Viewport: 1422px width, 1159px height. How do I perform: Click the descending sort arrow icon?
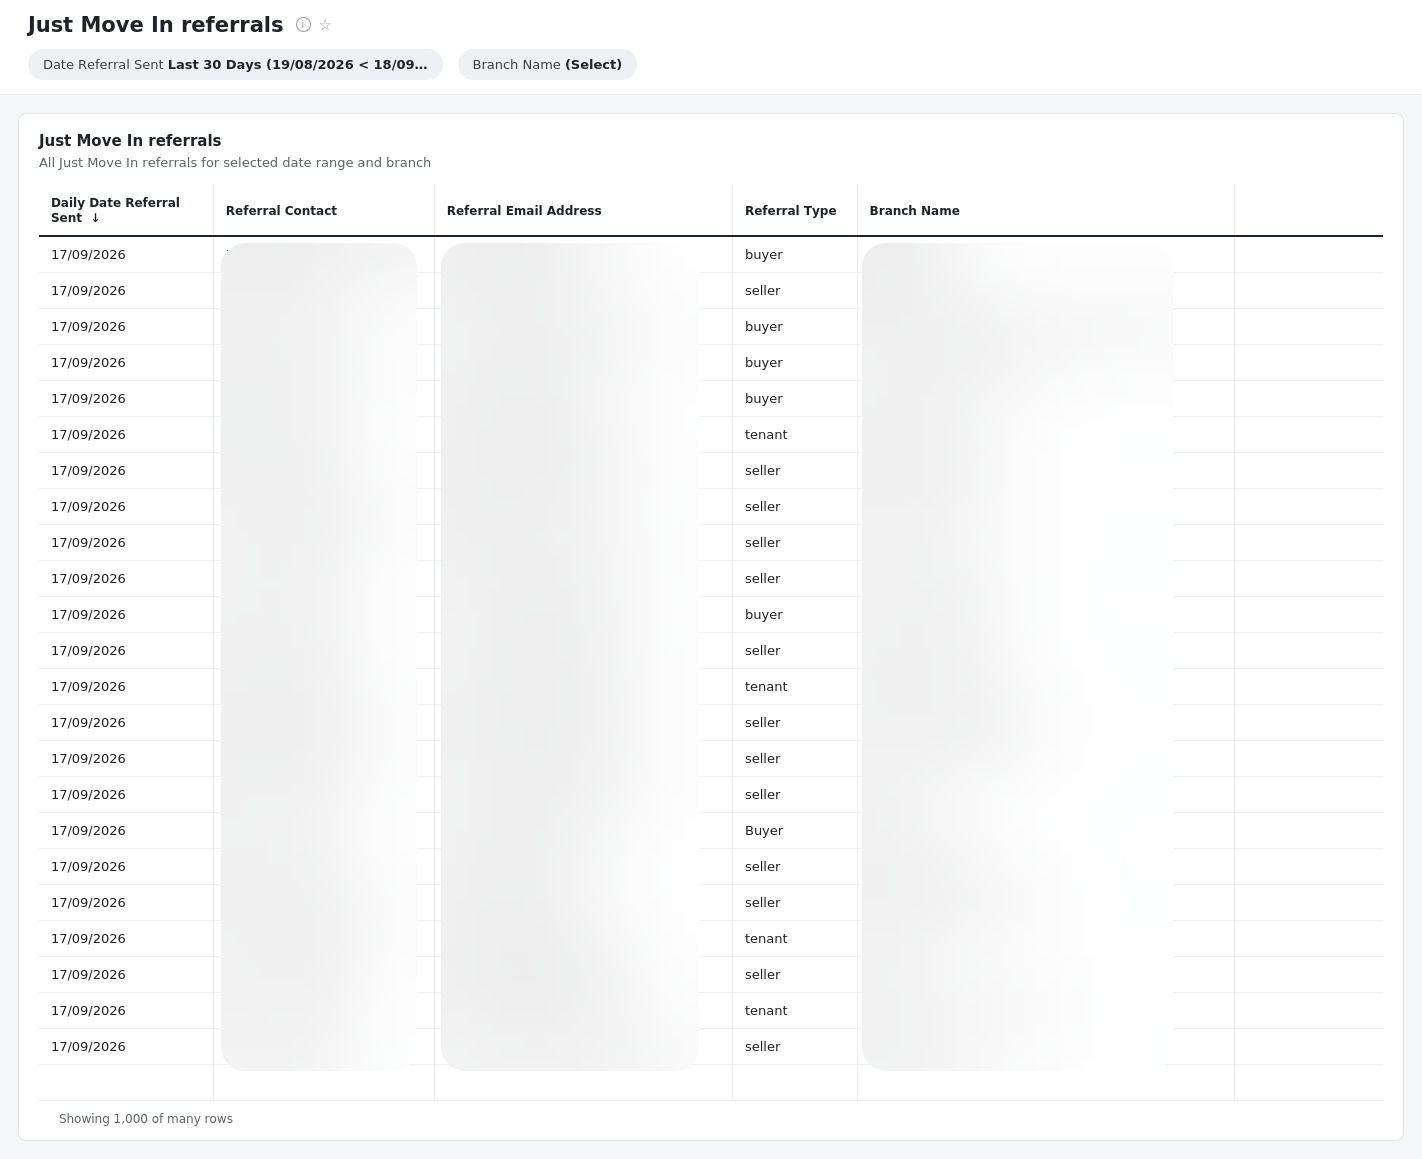click(96, 218)
